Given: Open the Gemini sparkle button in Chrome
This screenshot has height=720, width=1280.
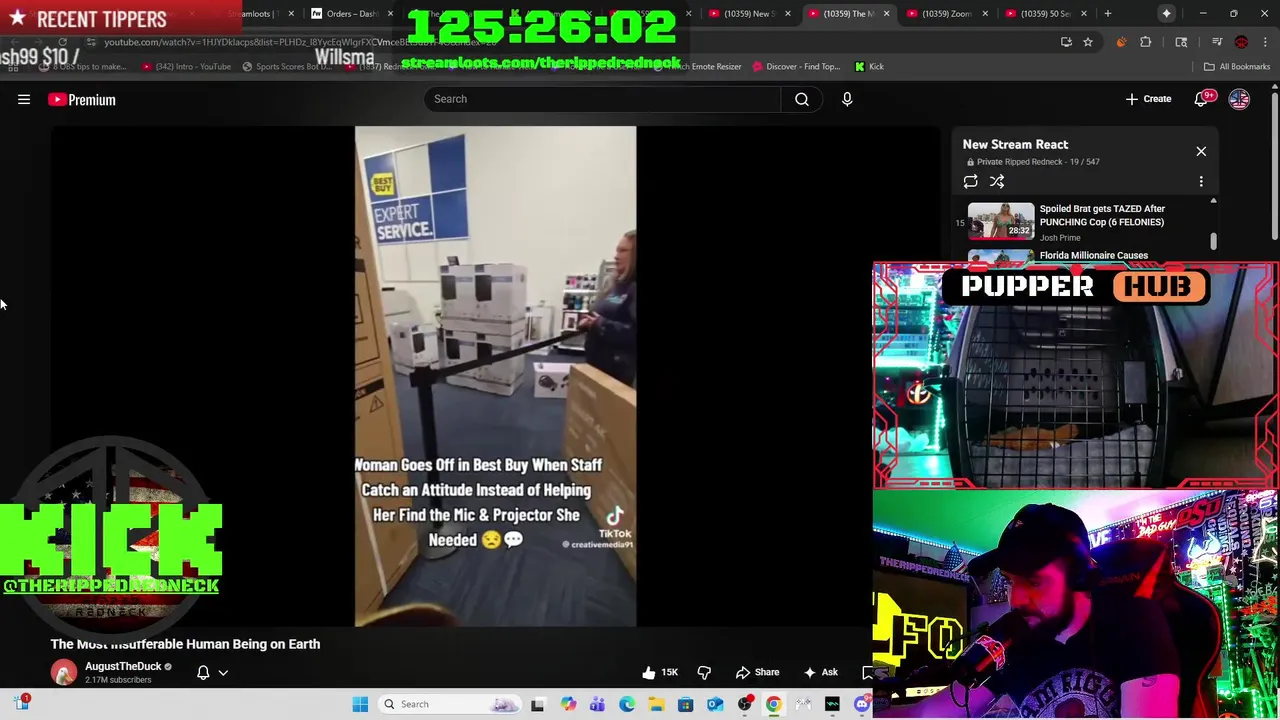Looking at the screenshot, I should click(1166, 13).
